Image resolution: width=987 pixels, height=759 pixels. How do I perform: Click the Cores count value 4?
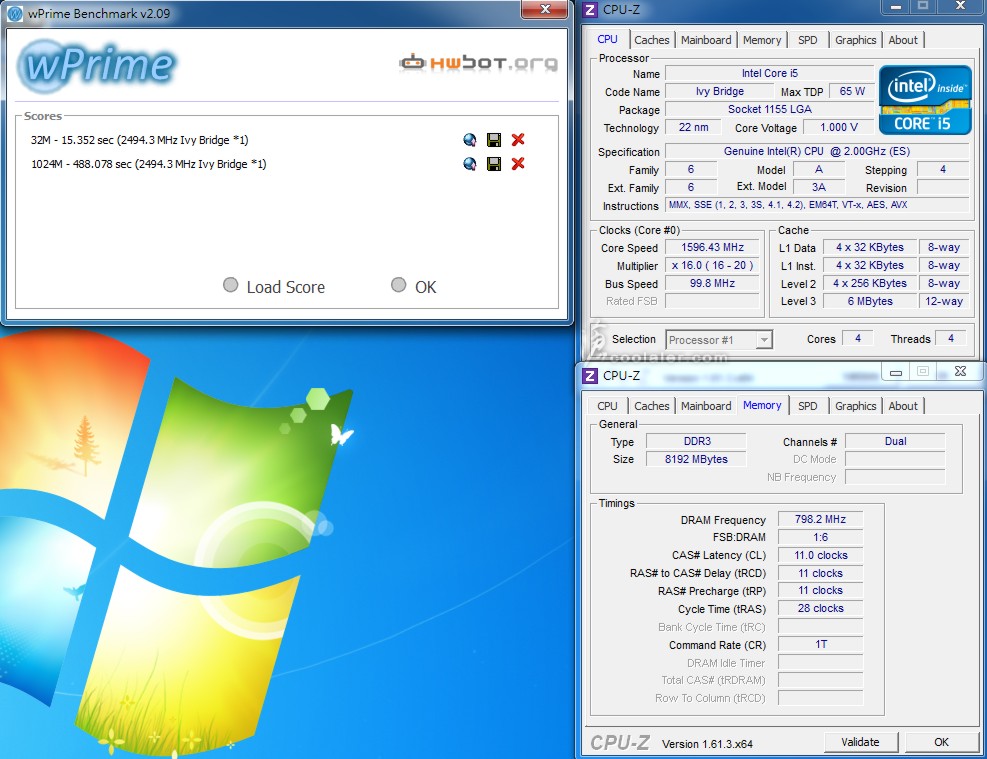click(x=857, y=339)
